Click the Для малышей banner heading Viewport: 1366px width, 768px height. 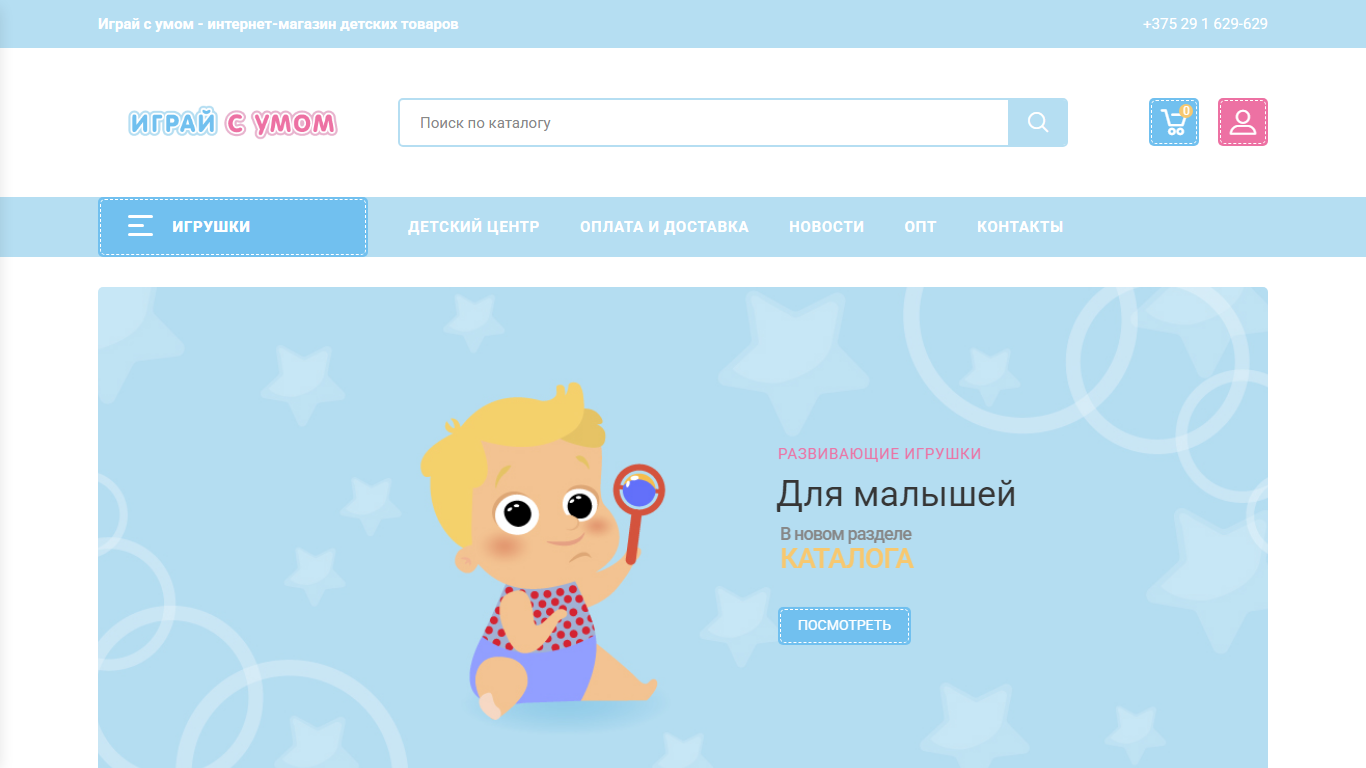point(896,494)
